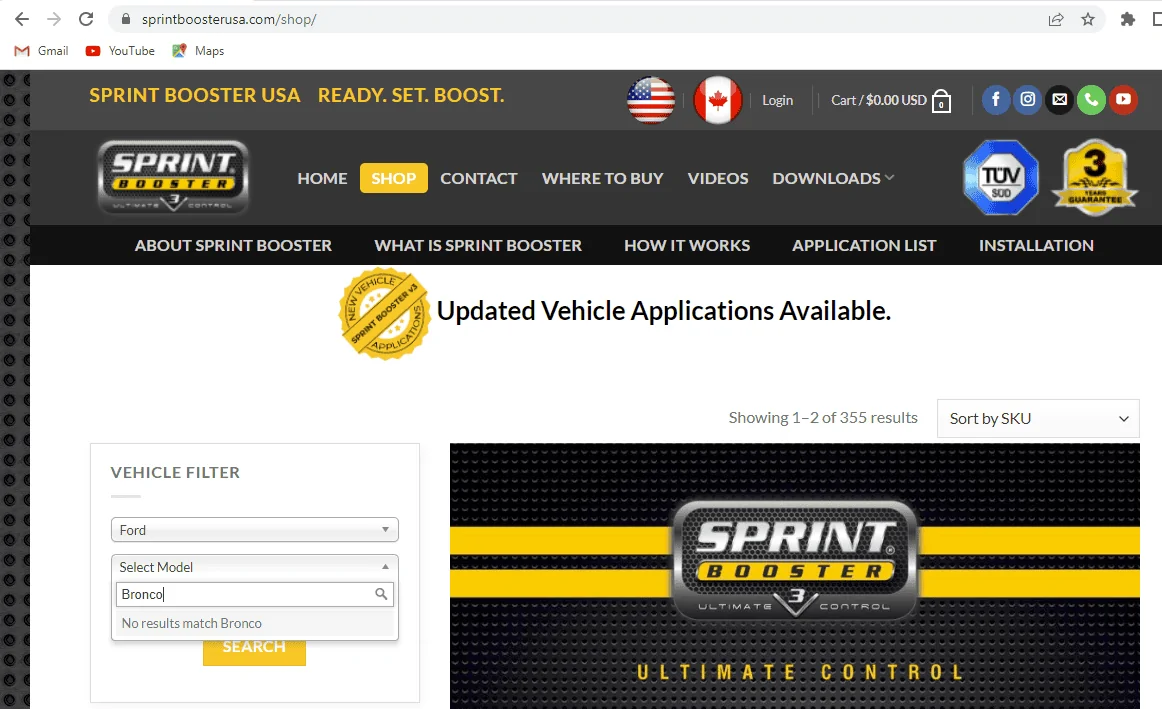Open the Instagram social icon
The image size is (1162, 709).
(1028, 99)
